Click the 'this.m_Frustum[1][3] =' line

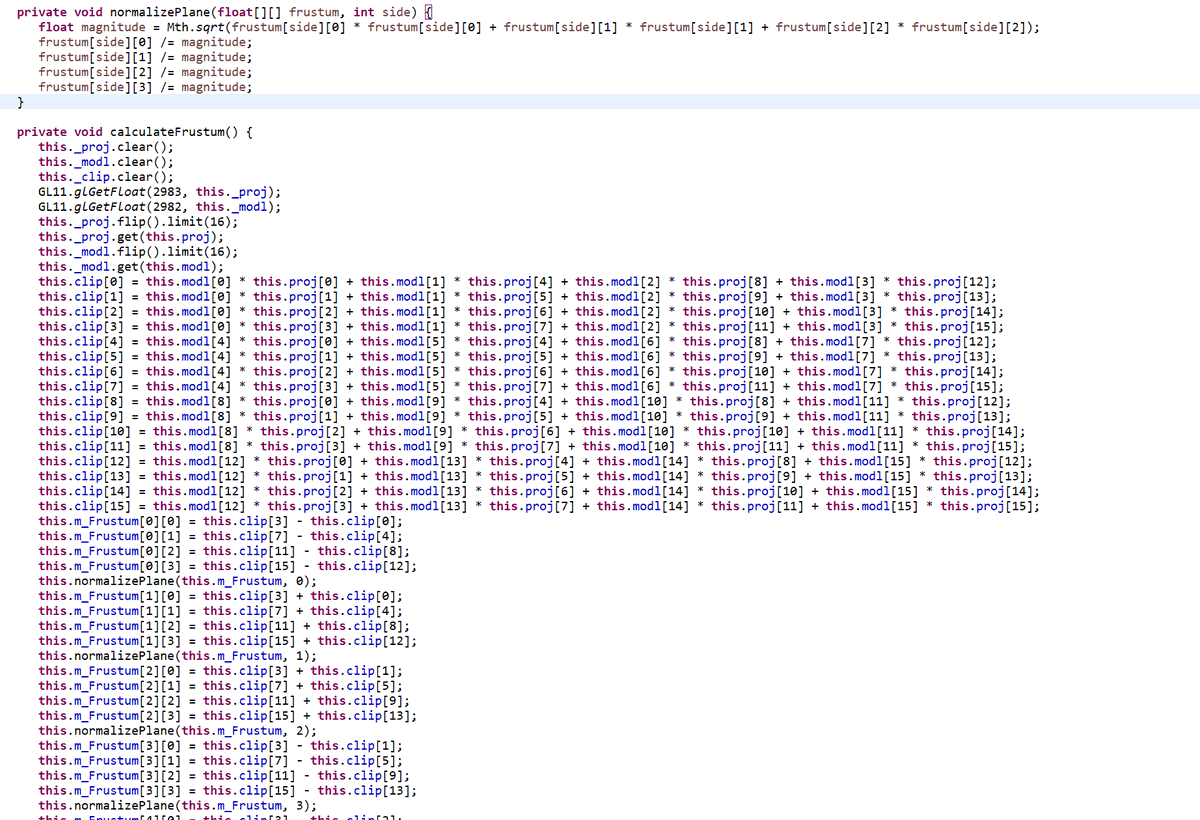click(x=228, y=641)
